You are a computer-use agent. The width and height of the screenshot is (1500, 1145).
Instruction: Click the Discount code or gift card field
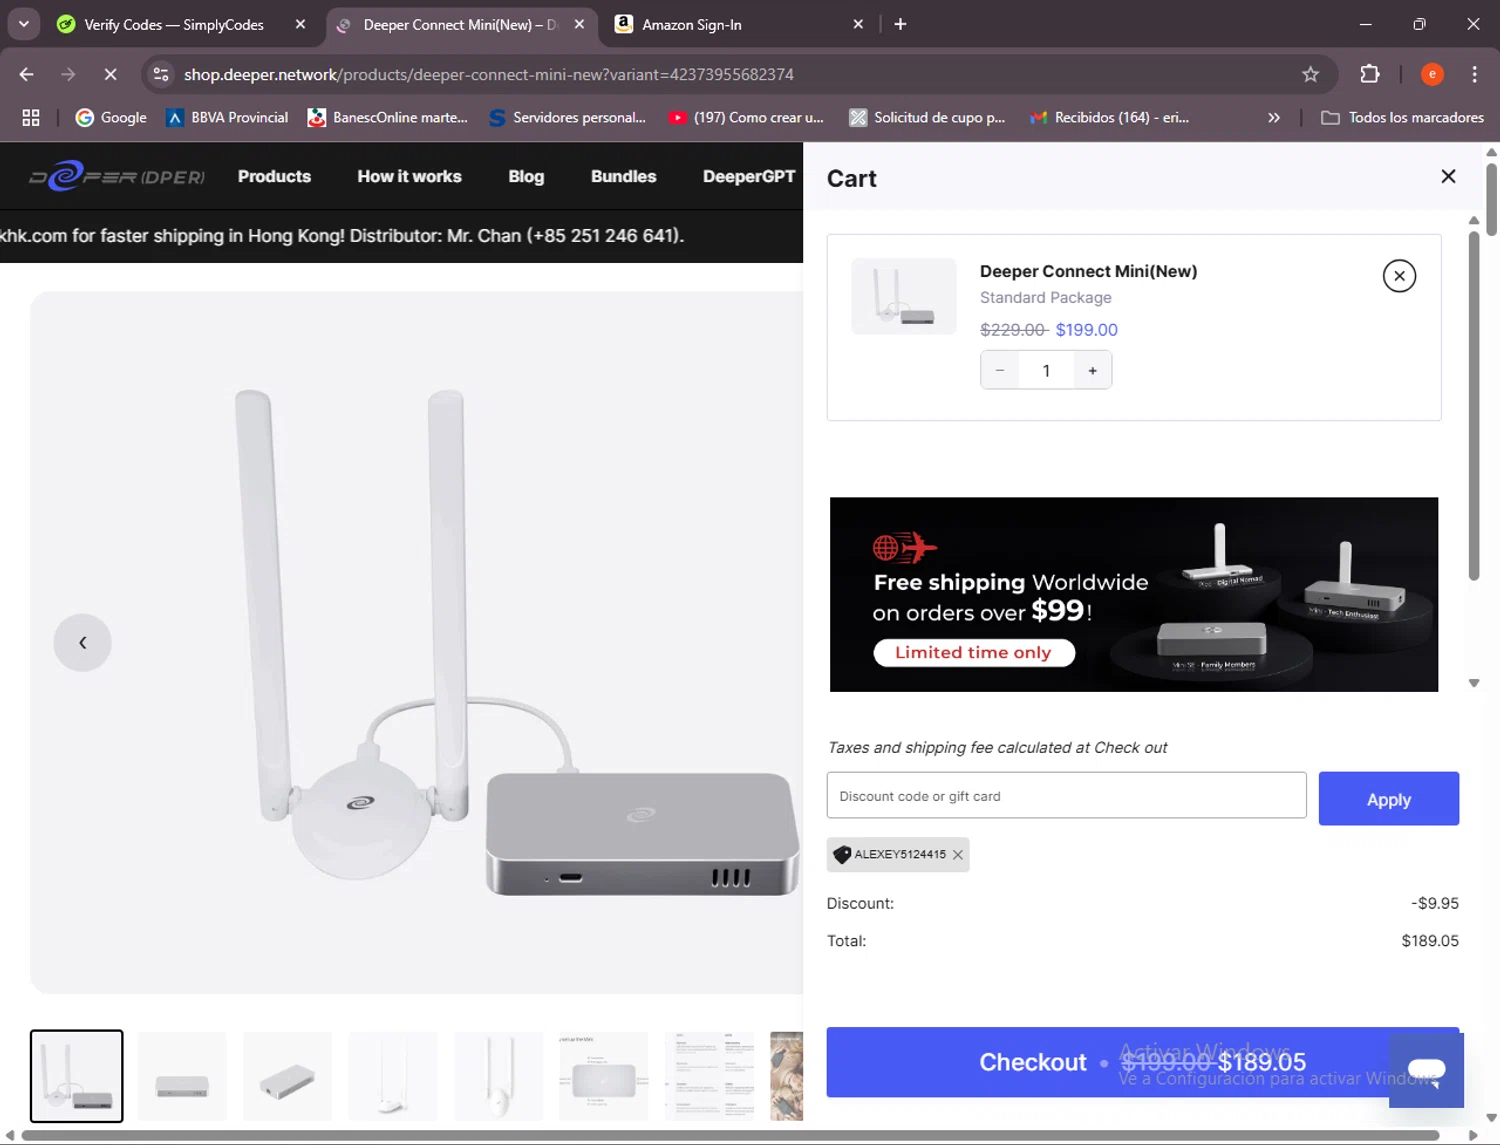coord(1066,796)
